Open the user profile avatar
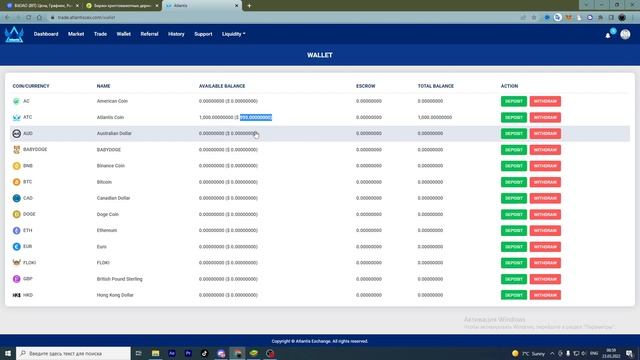Viewport: 640px width, 360px height. tap(625, 34)
